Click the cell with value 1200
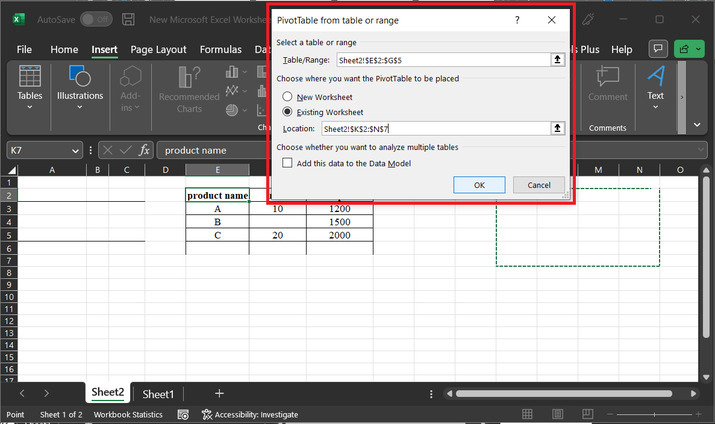Screen dimensions: 715x424 [340, 209]
